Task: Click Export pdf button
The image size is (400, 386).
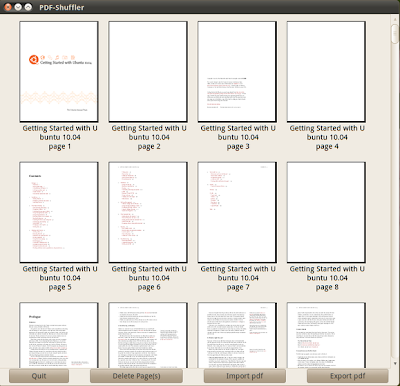Action: point(348,376)
